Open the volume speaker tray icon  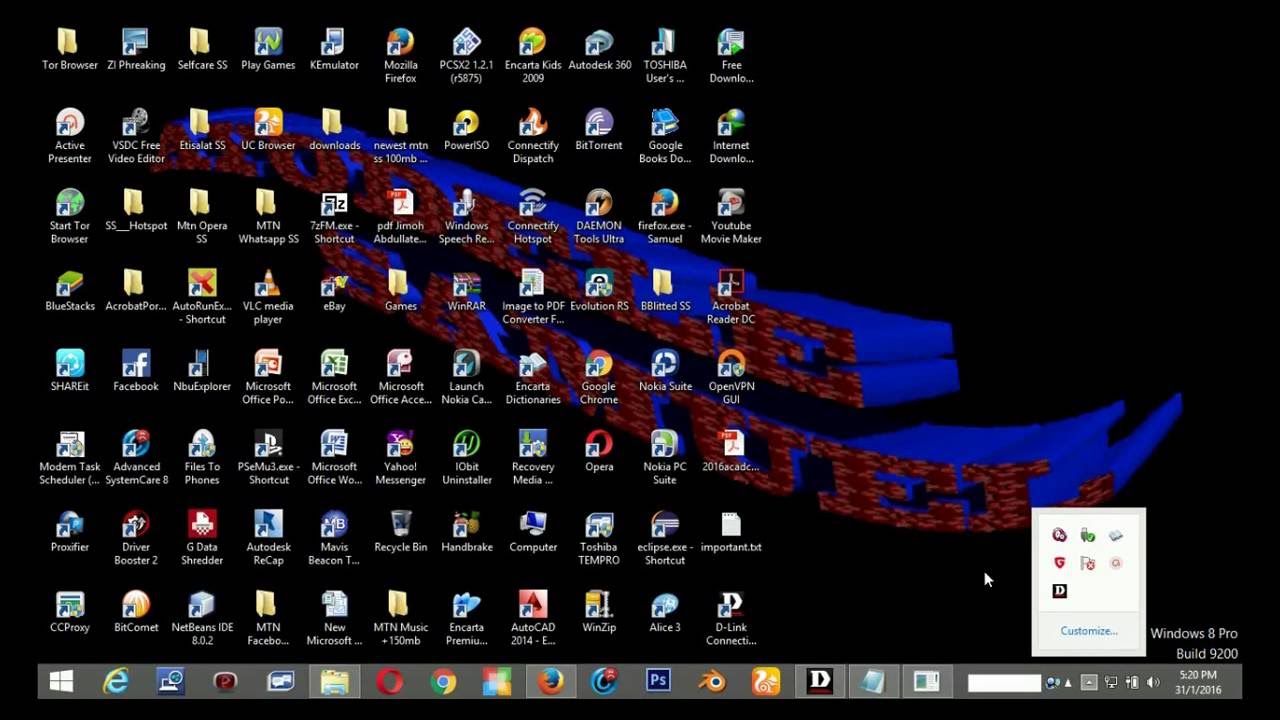1153,683
